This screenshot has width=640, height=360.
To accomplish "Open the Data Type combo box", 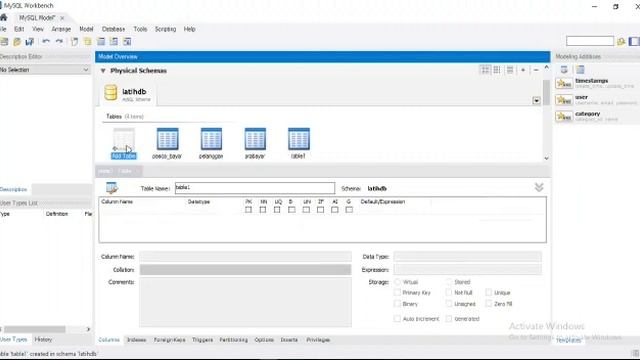I will (x=468, y=257).
